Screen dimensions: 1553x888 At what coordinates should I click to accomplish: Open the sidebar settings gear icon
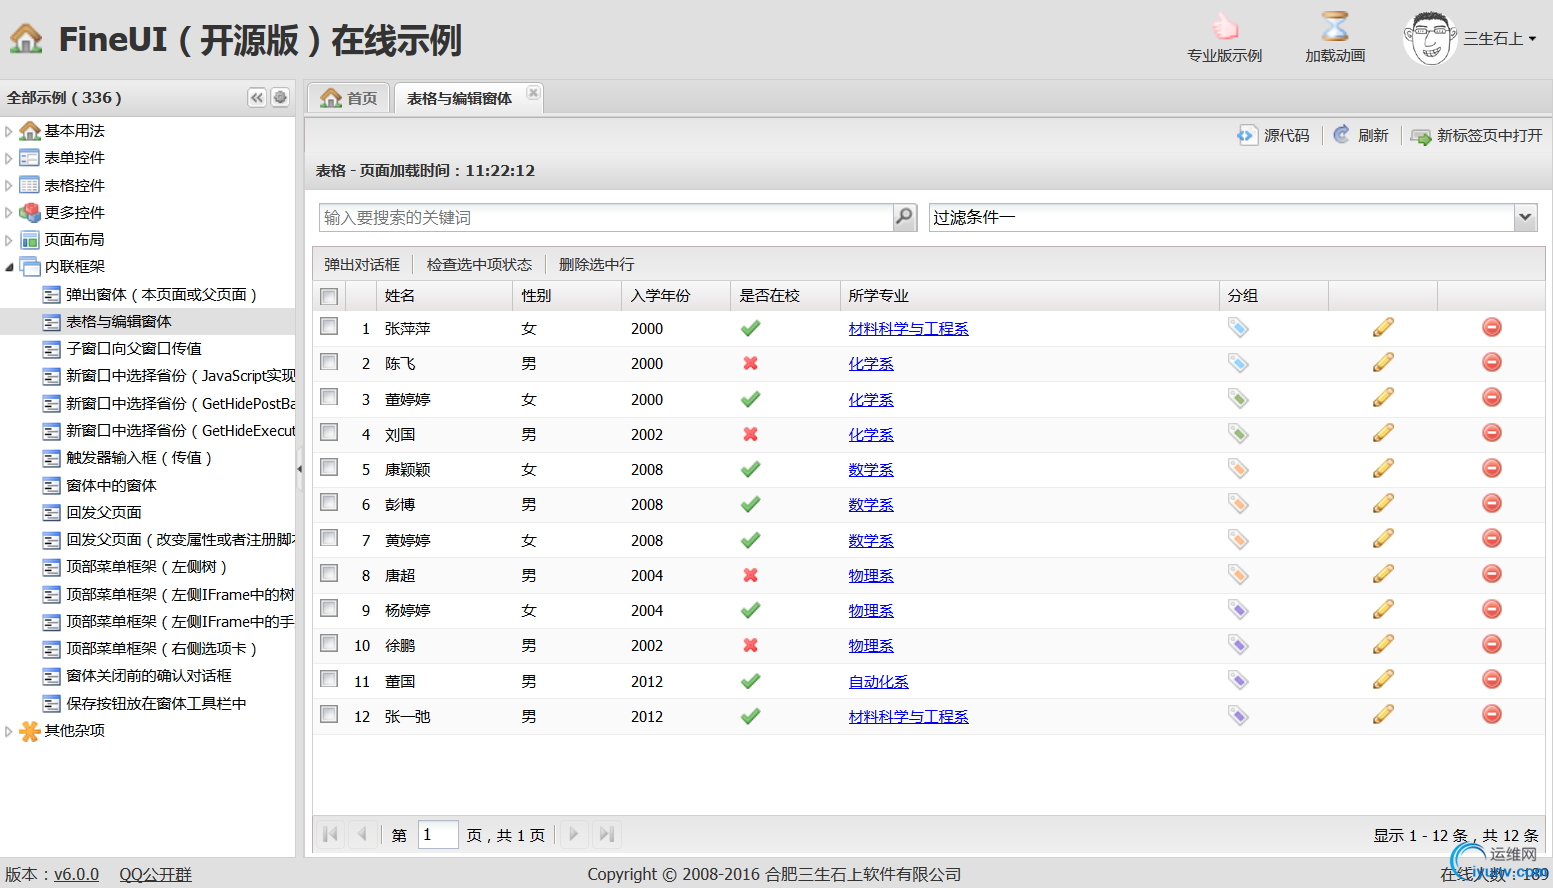point(281,98)
